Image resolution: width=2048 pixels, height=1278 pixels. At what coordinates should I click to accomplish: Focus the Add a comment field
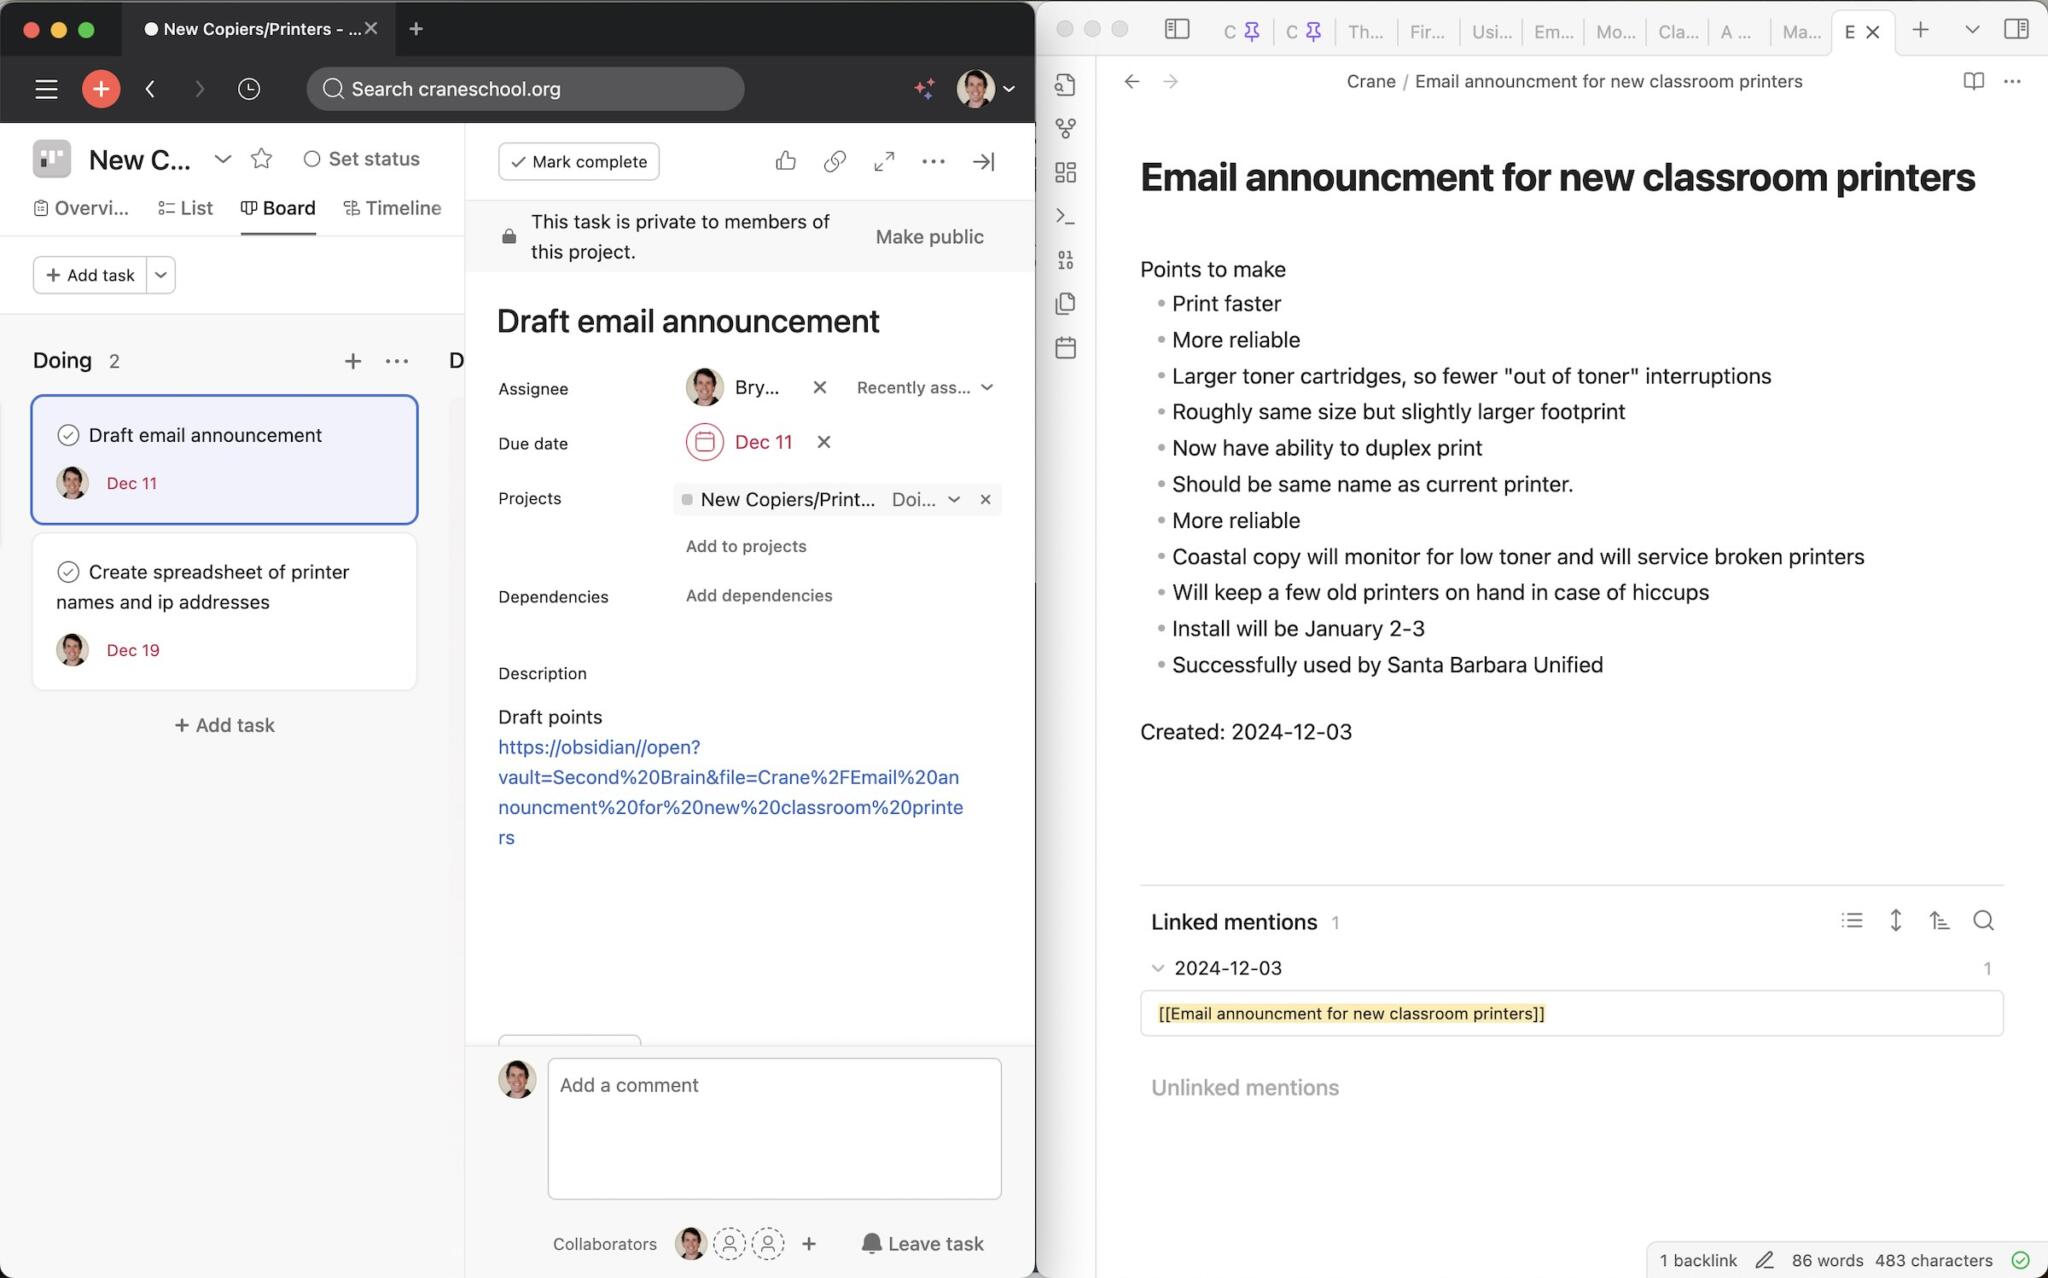tap(775, 1129)
